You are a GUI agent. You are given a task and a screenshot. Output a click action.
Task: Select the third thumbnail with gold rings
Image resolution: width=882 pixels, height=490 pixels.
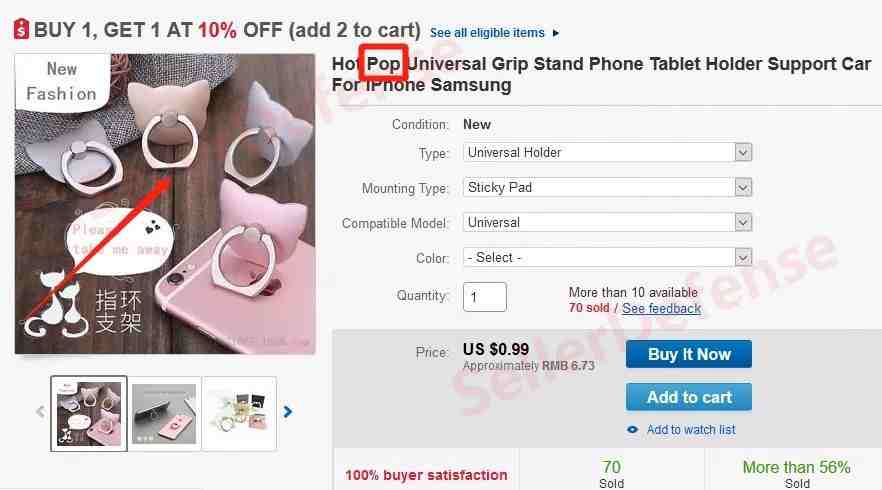pos(240,414)
